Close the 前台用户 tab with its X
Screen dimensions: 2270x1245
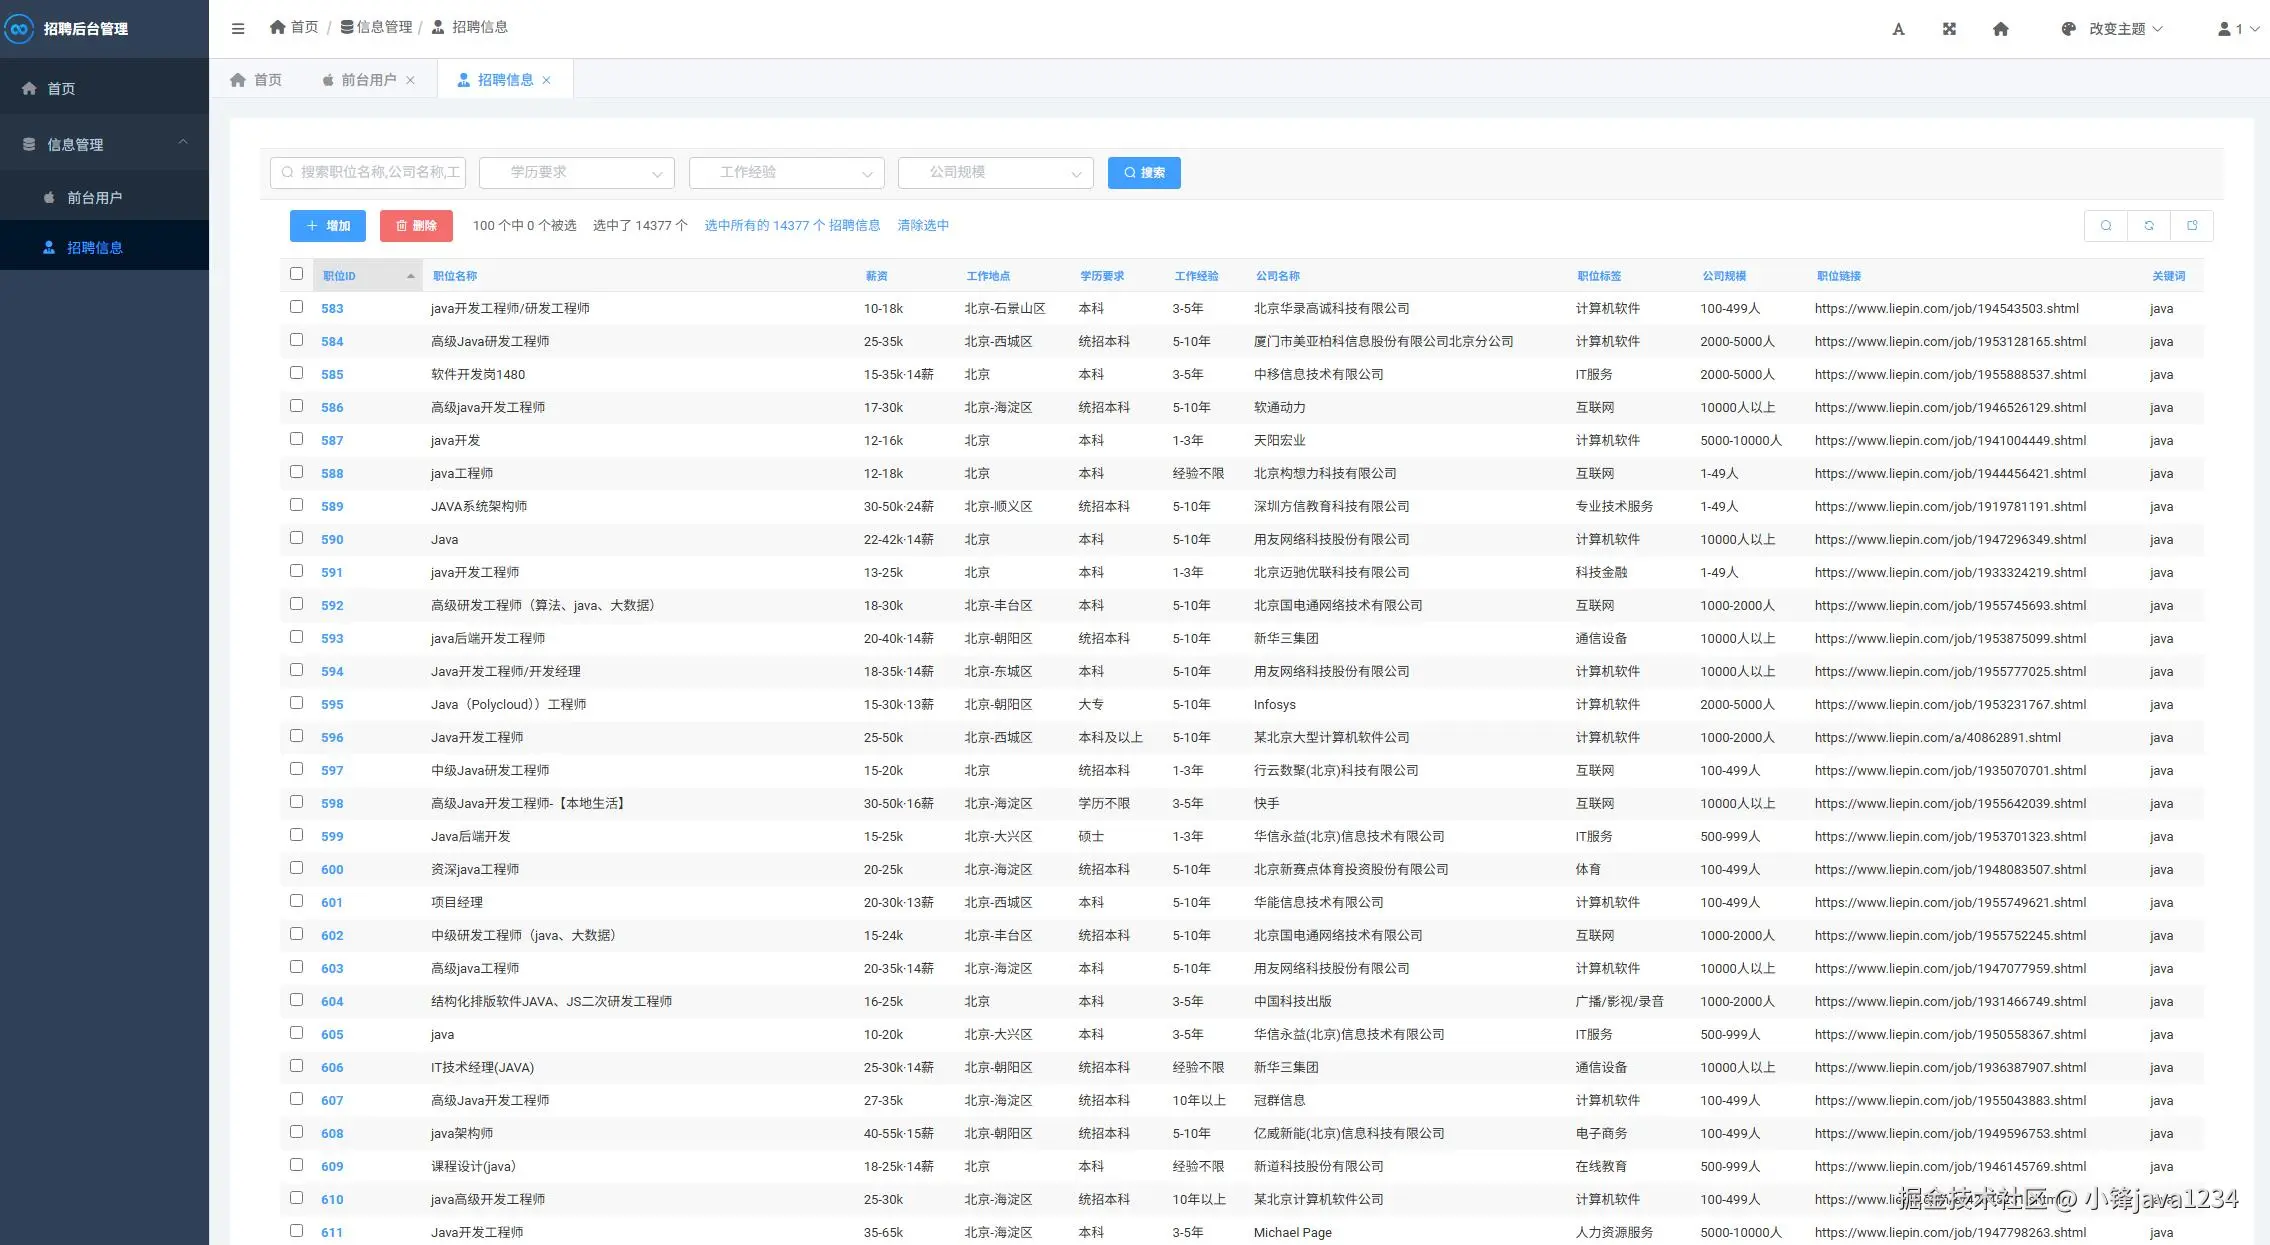(410, 80)
